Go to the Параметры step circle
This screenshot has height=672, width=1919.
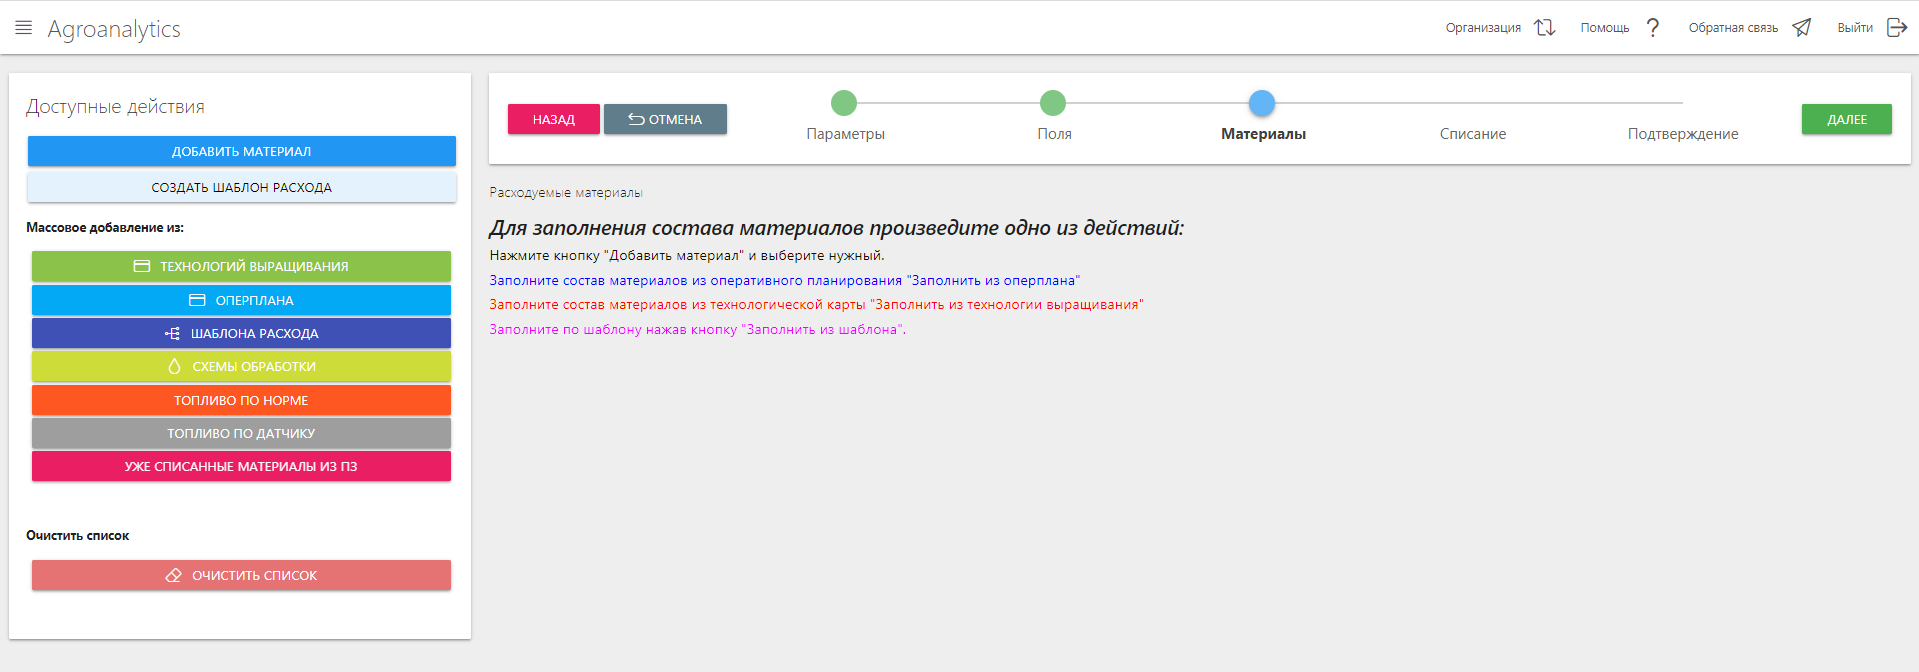[844, 103]
